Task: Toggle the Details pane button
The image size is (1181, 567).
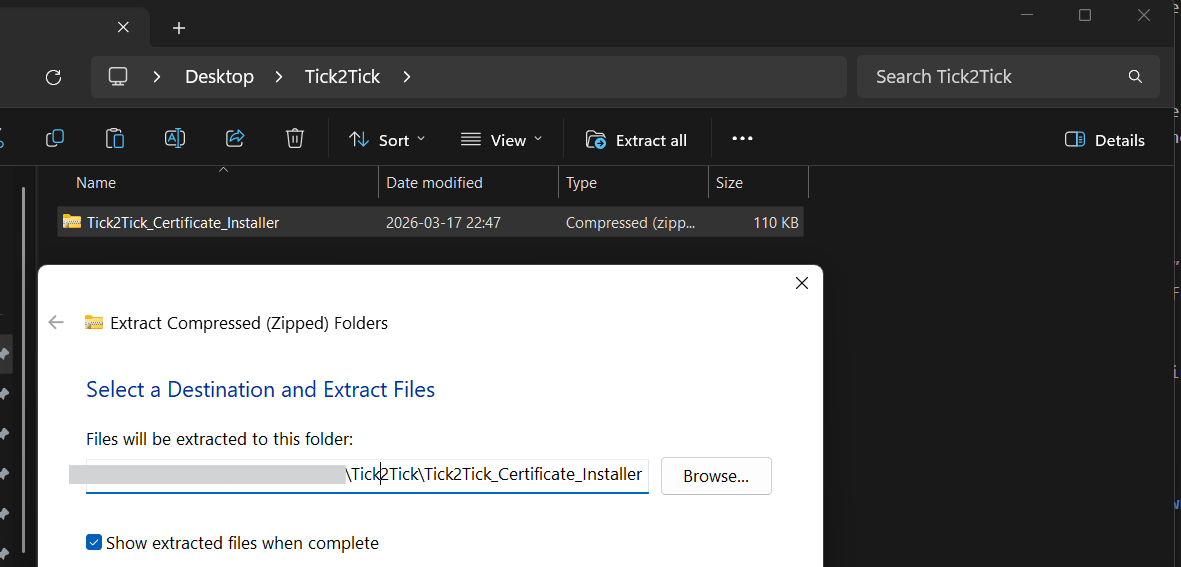Action: [x=1104, y=140]
